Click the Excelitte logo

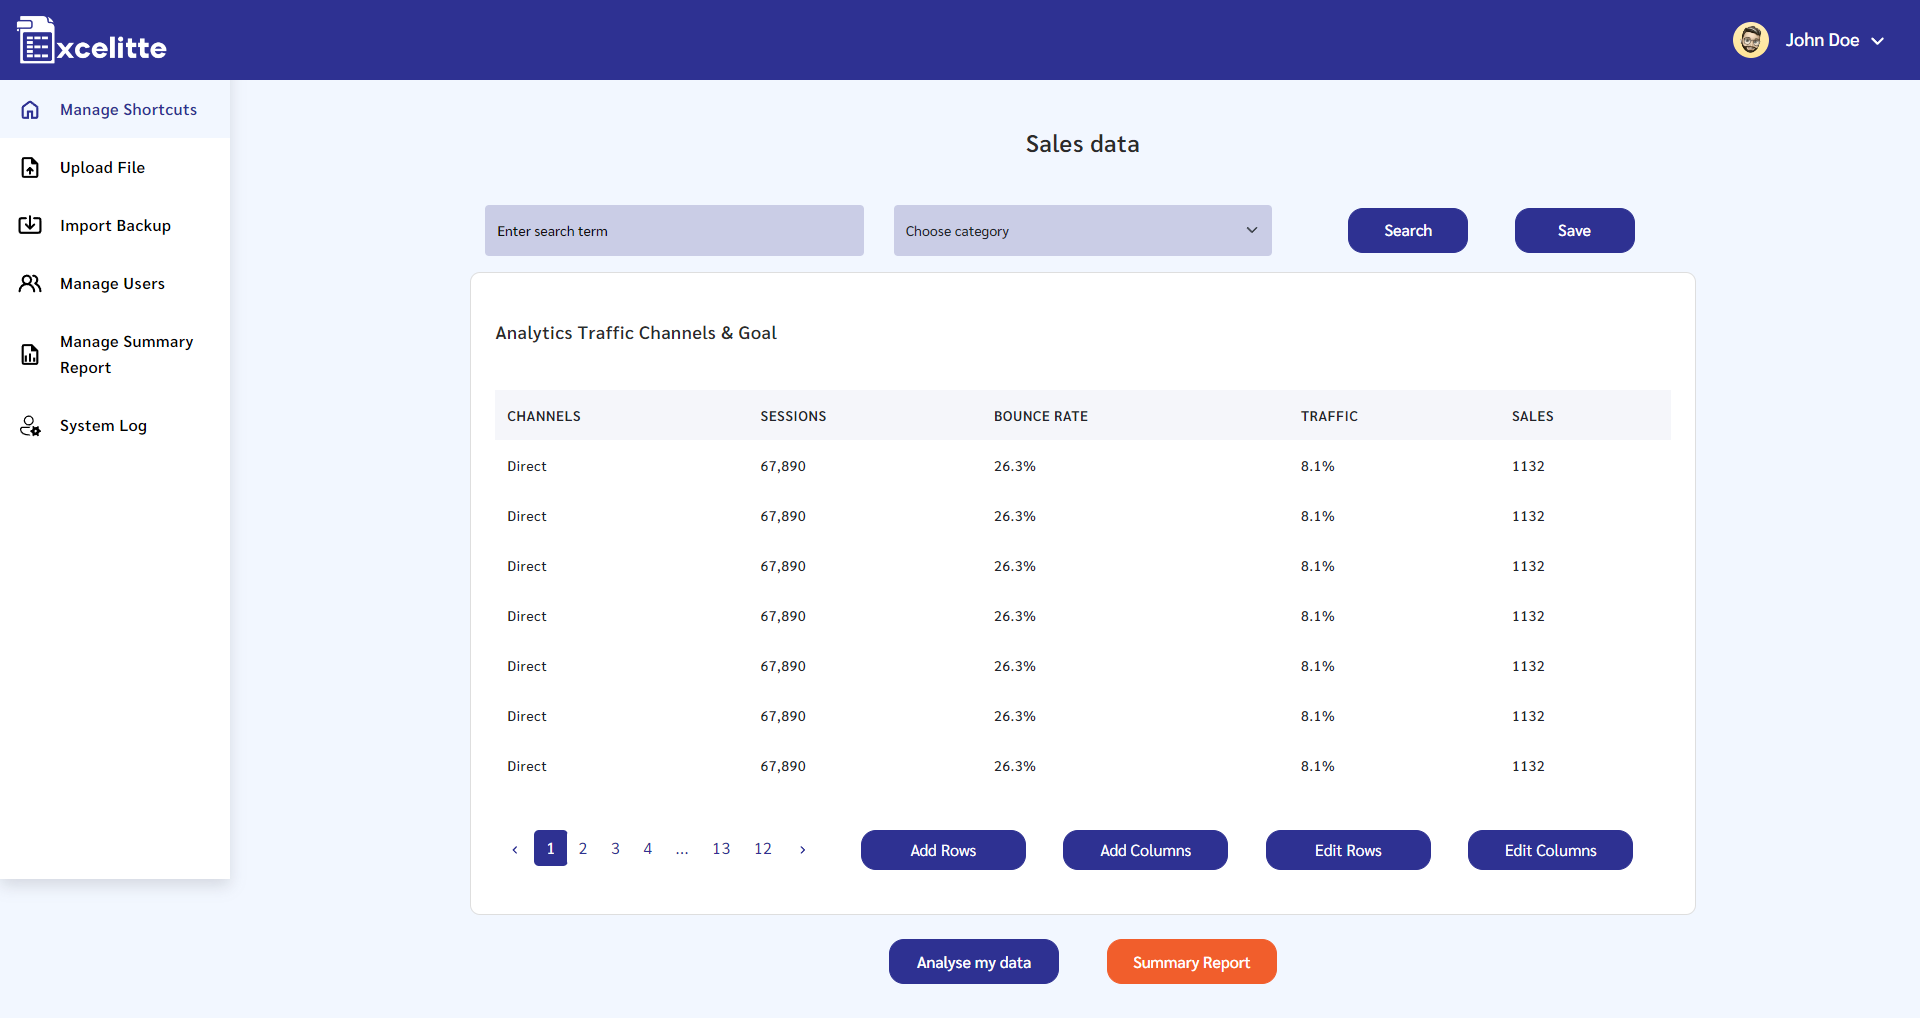coord(90,40)
